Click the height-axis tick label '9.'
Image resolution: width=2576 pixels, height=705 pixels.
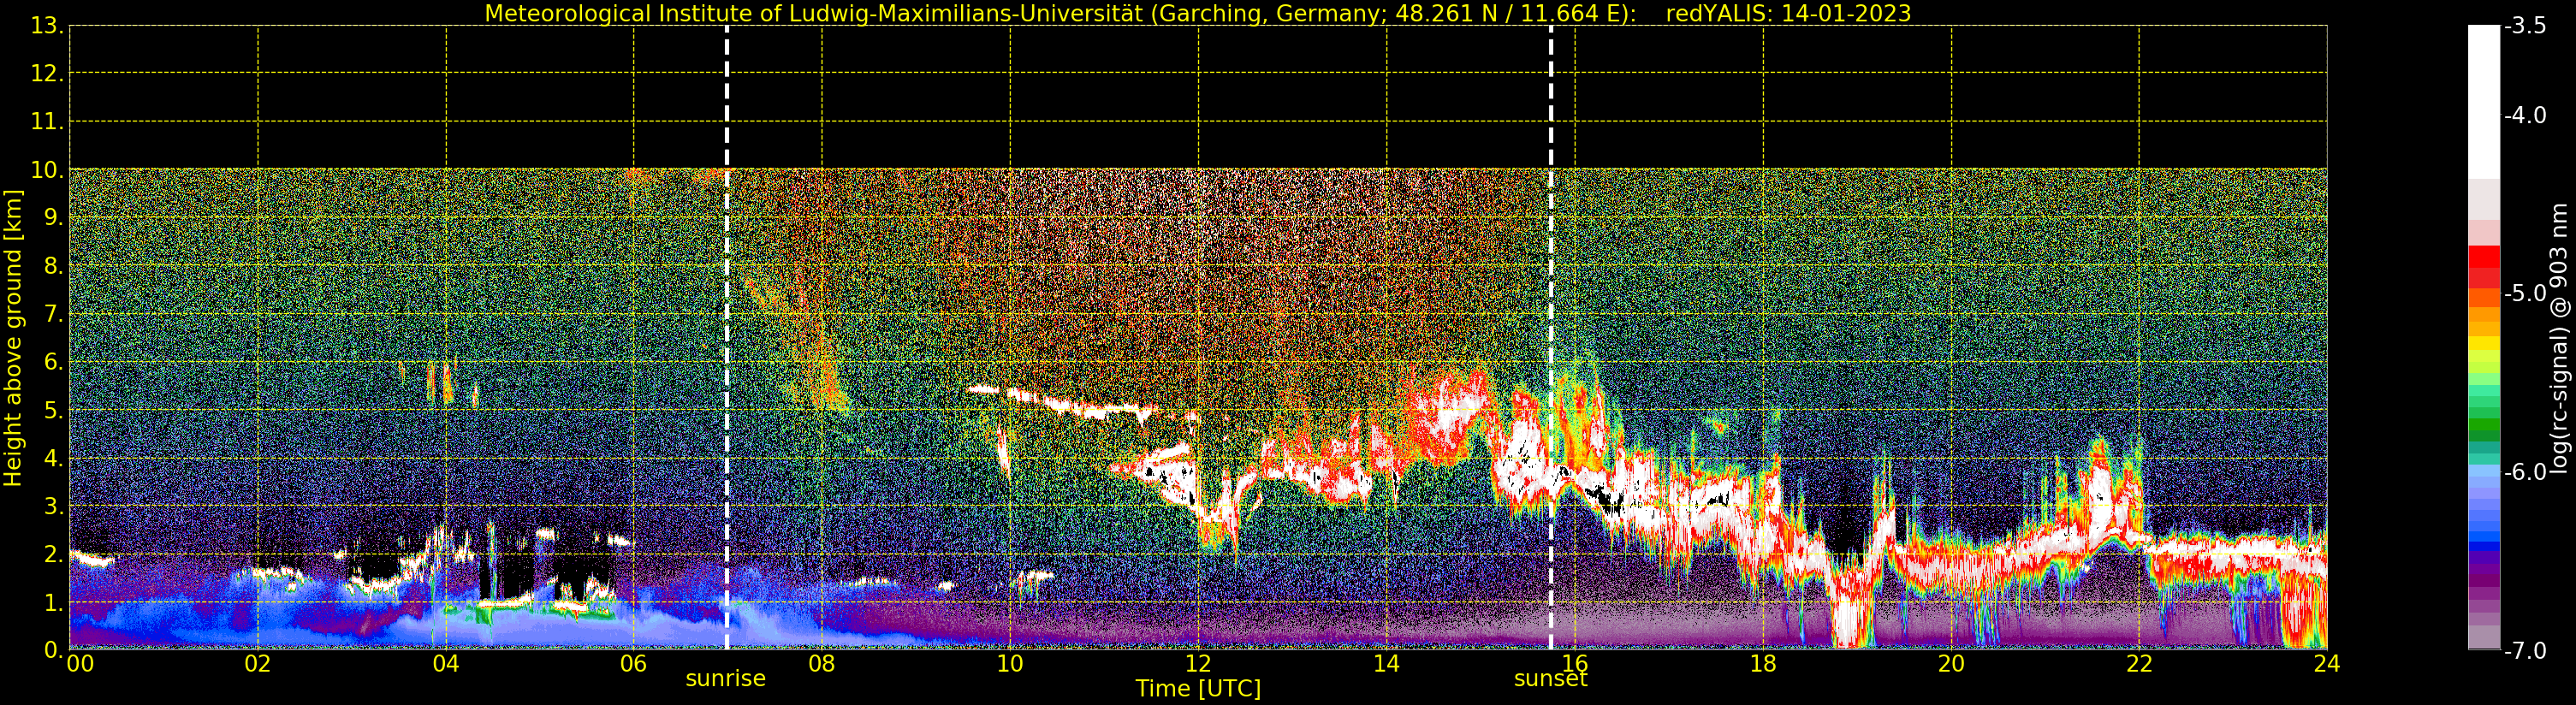(x=54, y=218)
